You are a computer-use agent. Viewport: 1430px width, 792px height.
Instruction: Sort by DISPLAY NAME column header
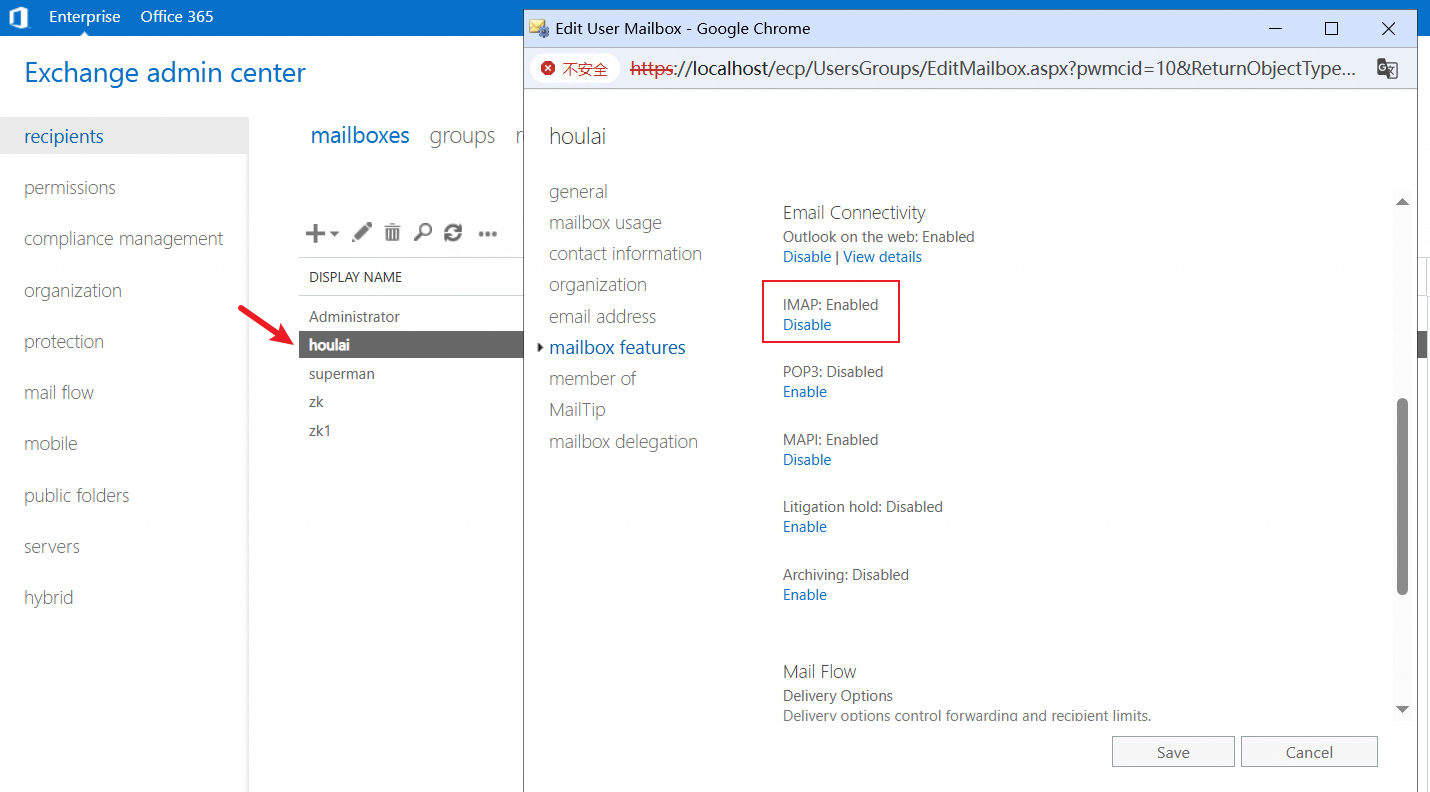click(x=356, y=277)
